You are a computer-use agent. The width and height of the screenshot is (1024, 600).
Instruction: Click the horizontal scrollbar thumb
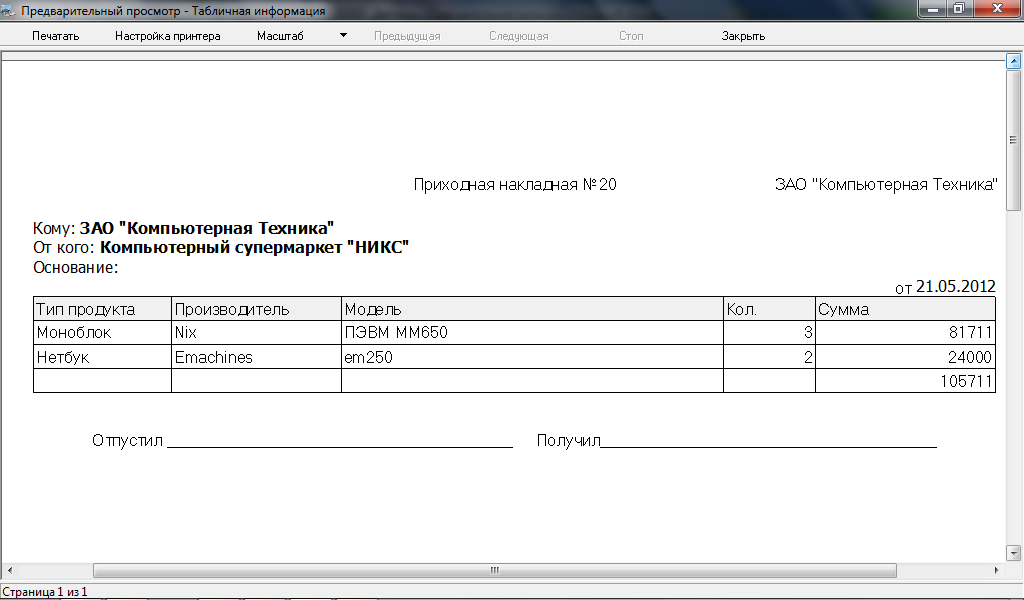(x=494, y=570)
